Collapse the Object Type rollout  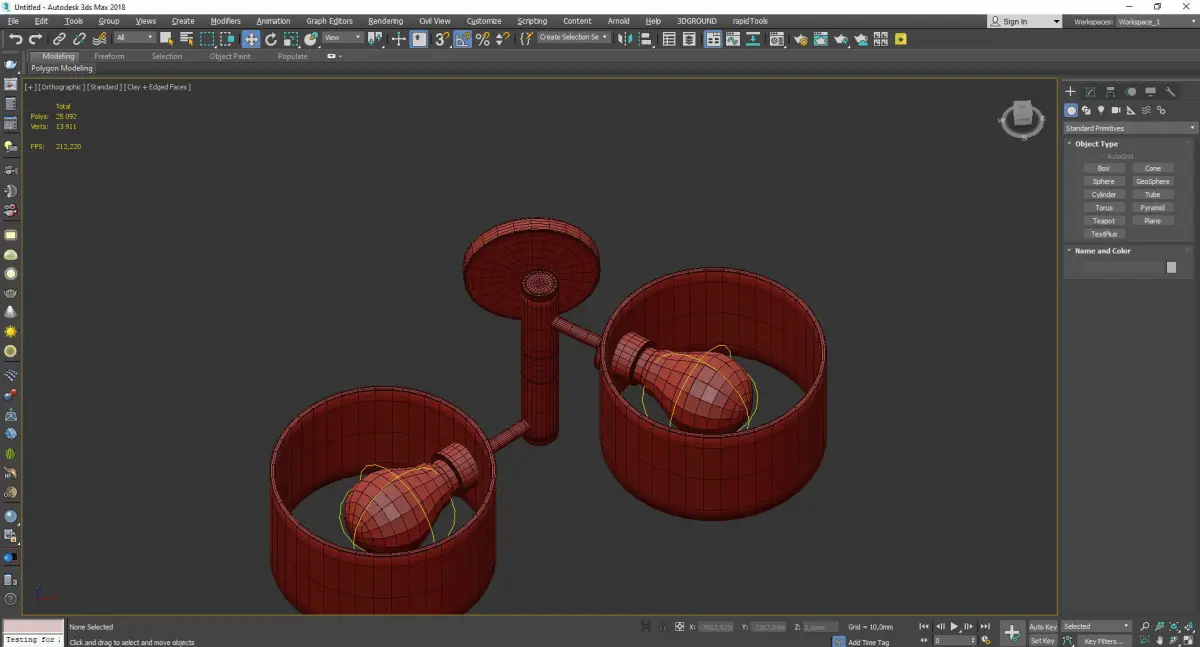(1096, 144)
